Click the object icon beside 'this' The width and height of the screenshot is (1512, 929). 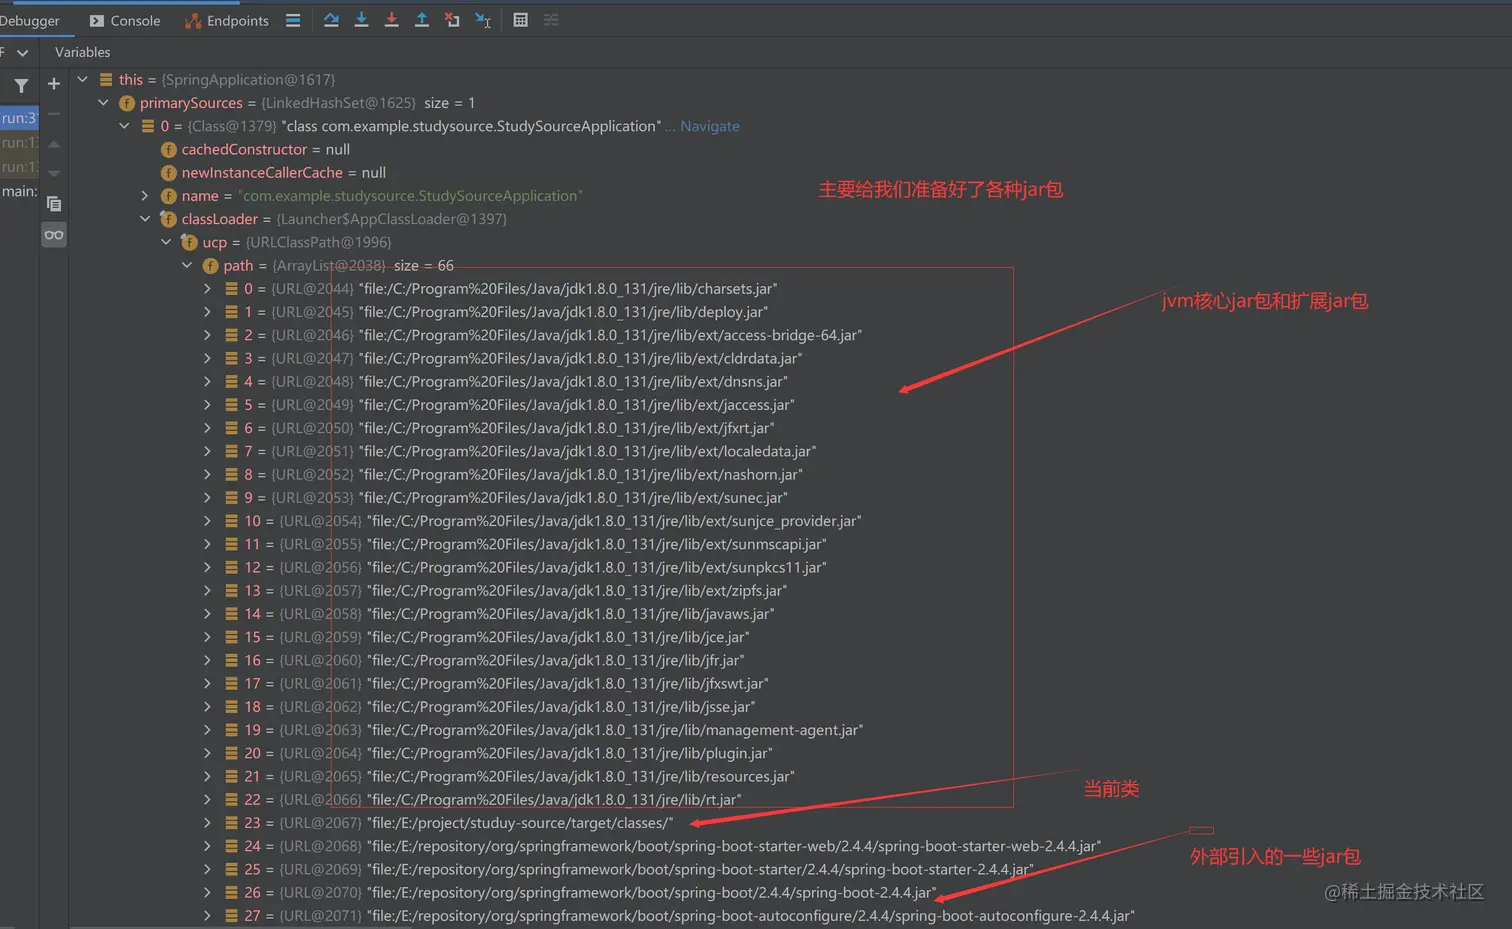click(x=106, y=80)
